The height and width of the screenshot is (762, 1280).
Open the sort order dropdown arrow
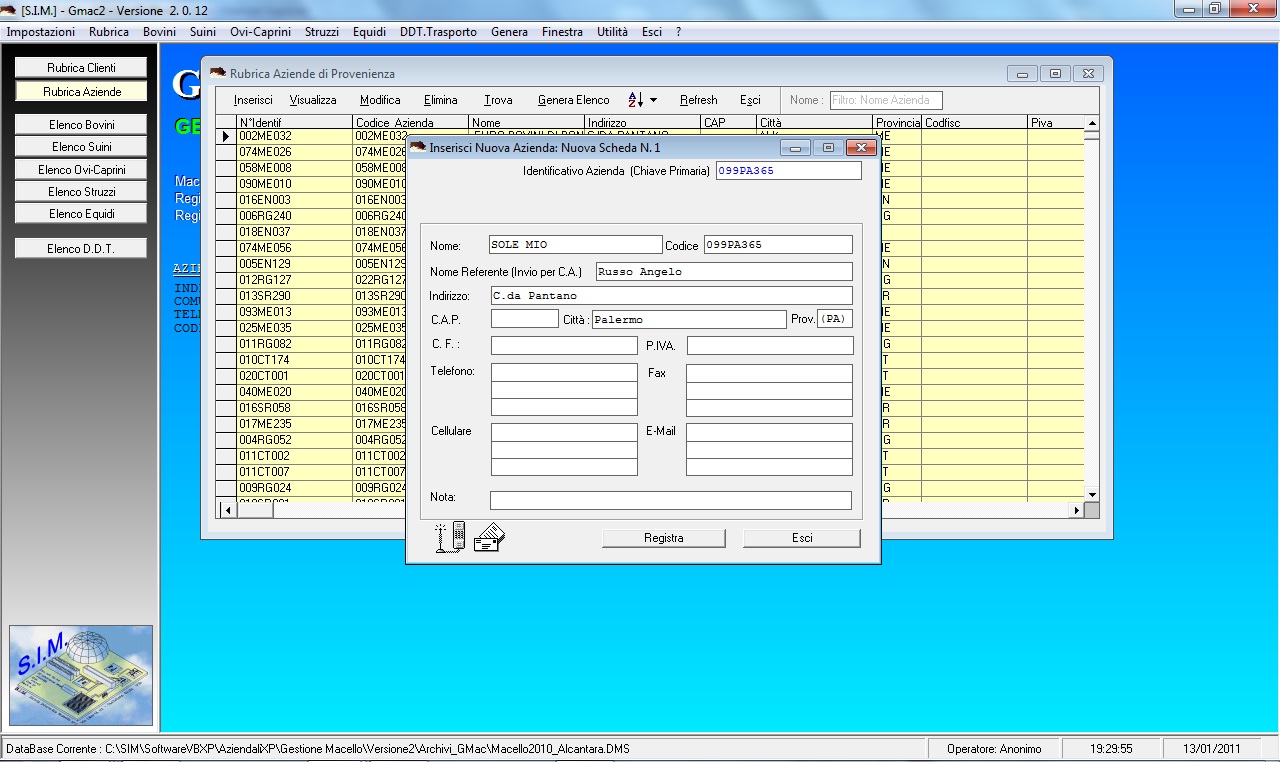[x=654, y=100]
